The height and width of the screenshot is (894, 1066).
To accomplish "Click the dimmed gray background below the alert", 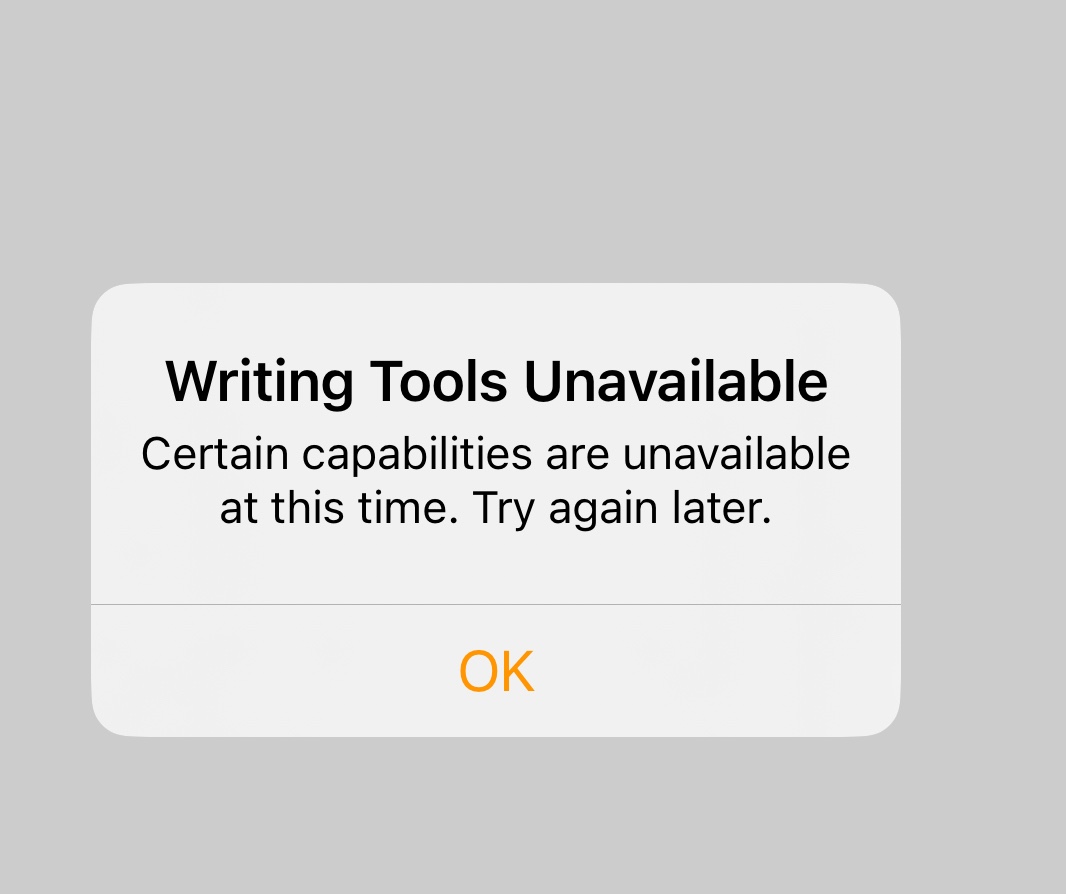I will pos(496,816).
